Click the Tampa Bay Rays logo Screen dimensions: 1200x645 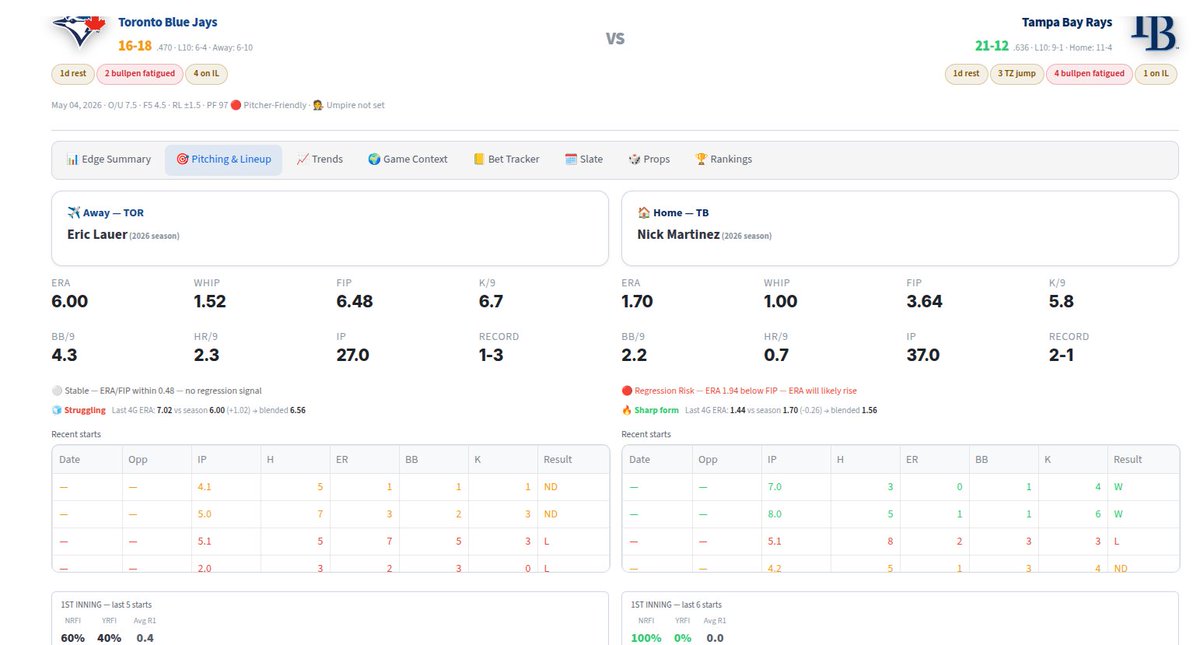1153,32
